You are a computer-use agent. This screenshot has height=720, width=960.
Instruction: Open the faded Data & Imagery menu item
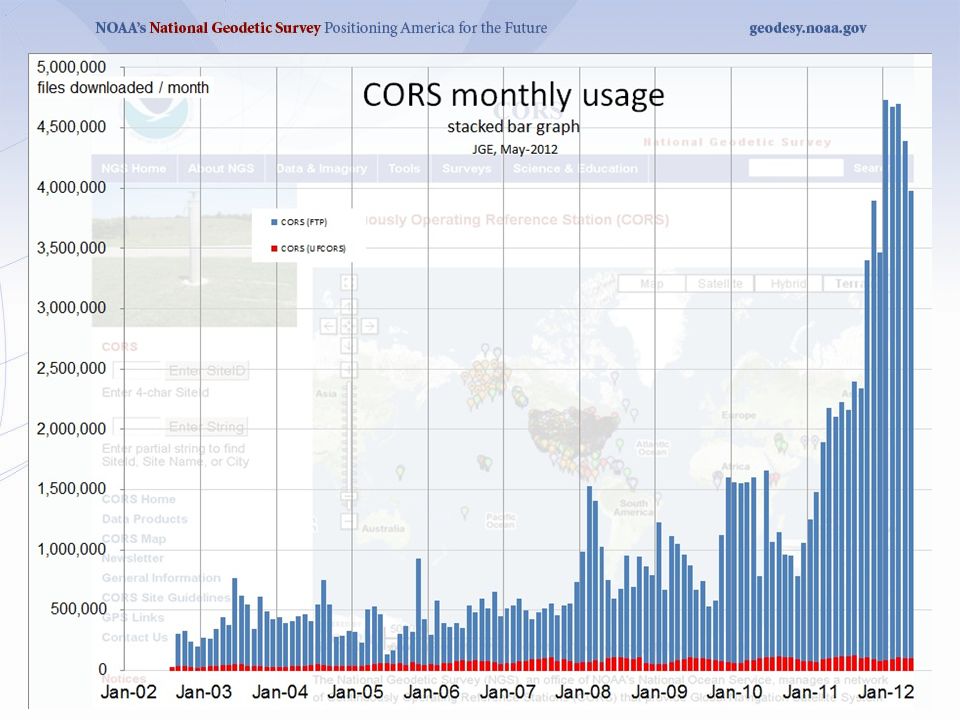point(321,168)
